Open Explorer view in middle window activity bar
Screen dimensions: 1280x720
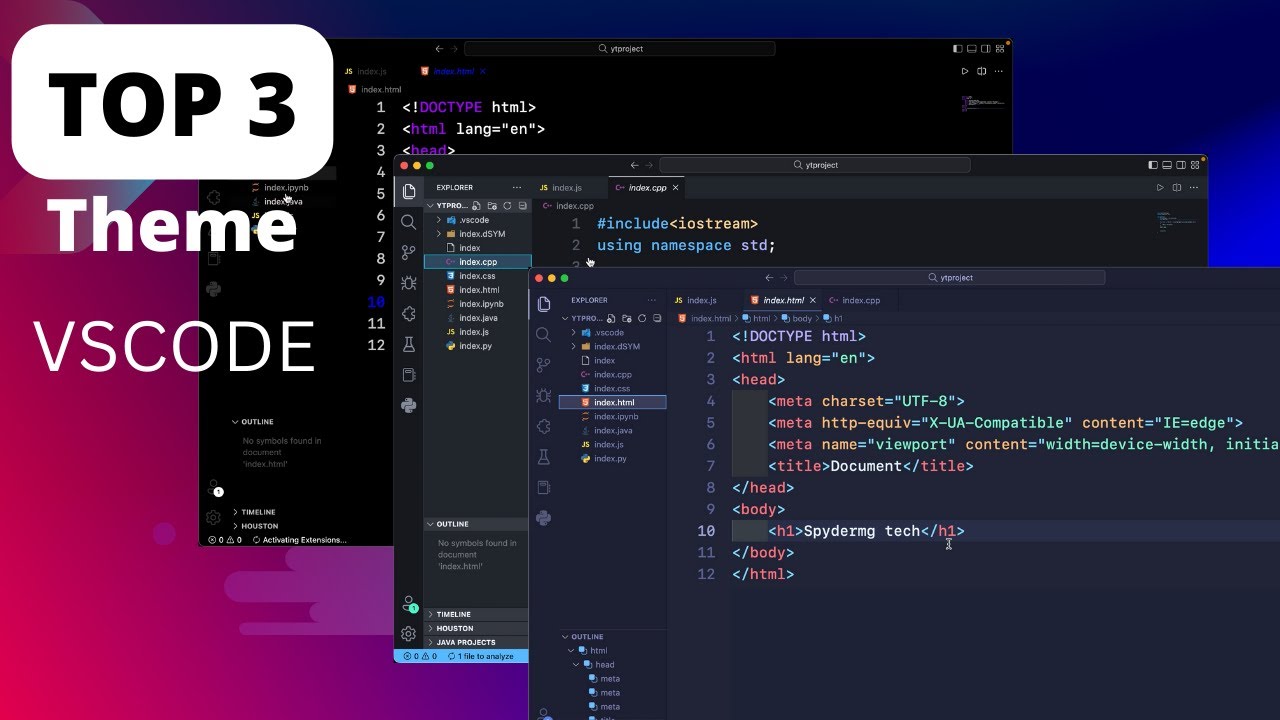[408, 192]
